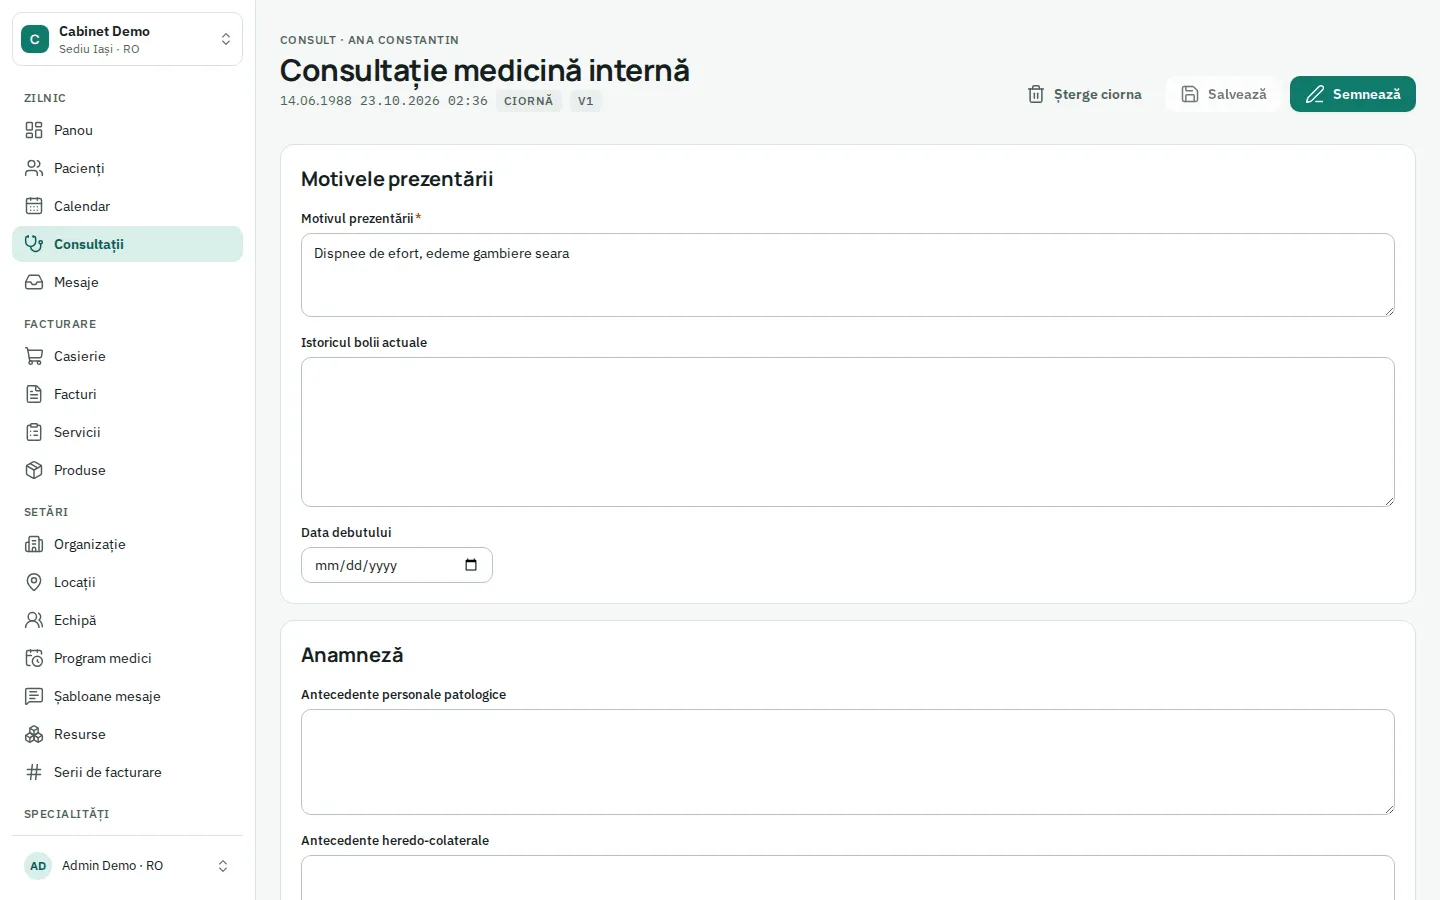1440x900 pixels.
Task: Click the Șabloane mesaje message icon
Action: 34,696
